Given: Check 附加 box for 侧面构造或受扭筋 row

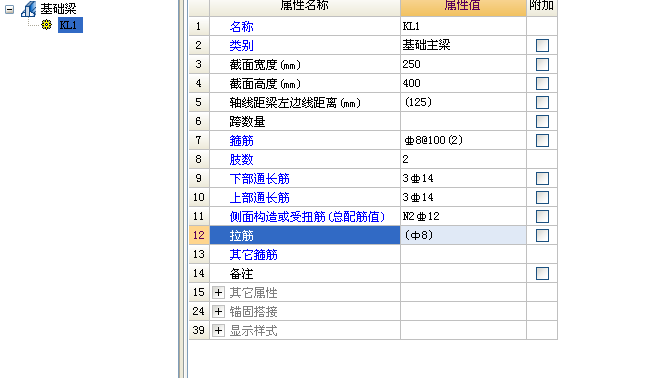Looking at the screenshot, I should pos(542,217).
